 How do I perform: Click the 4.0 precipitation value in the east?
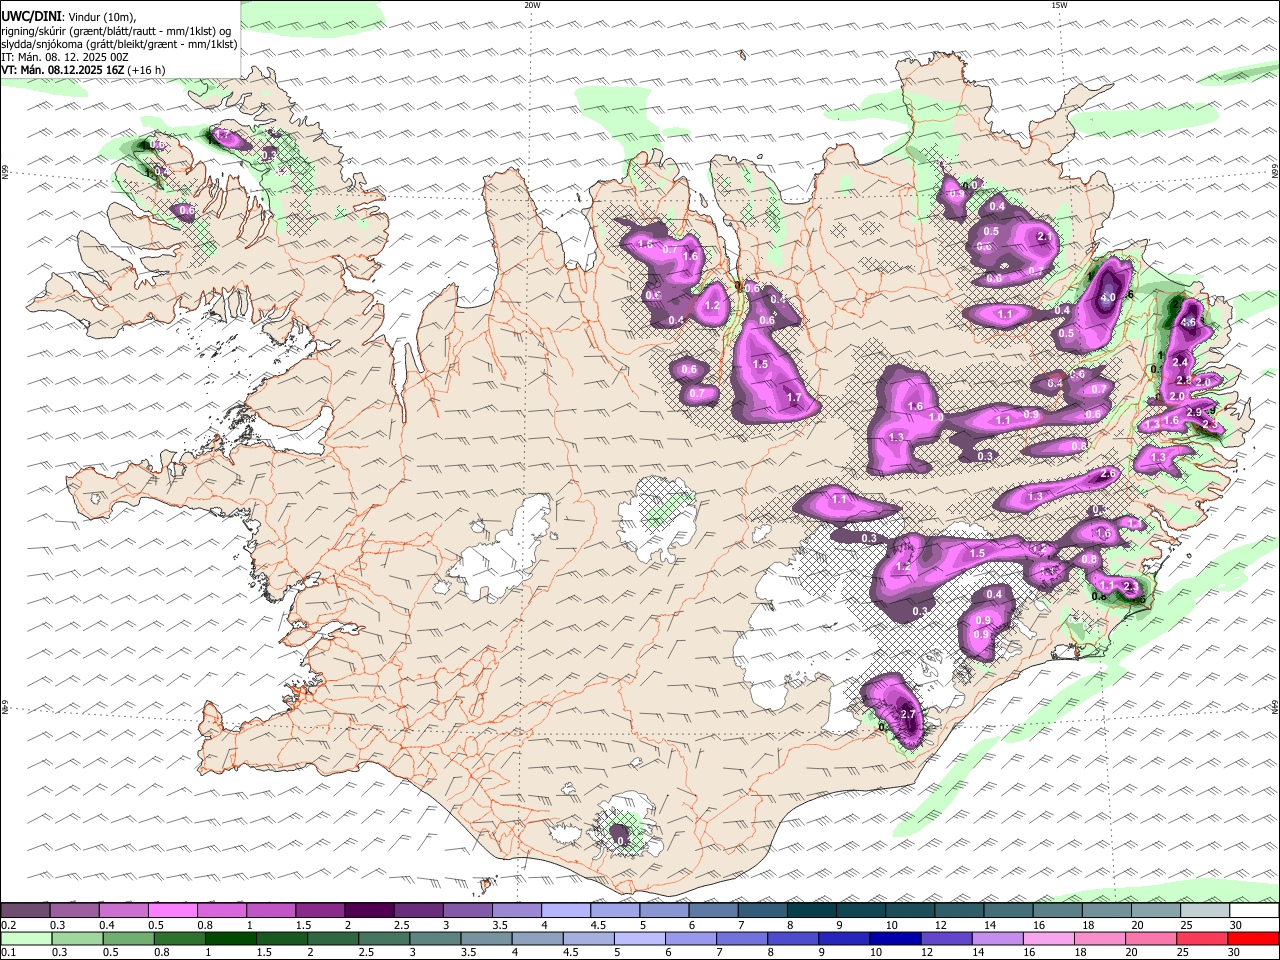tap(1108, 297)
